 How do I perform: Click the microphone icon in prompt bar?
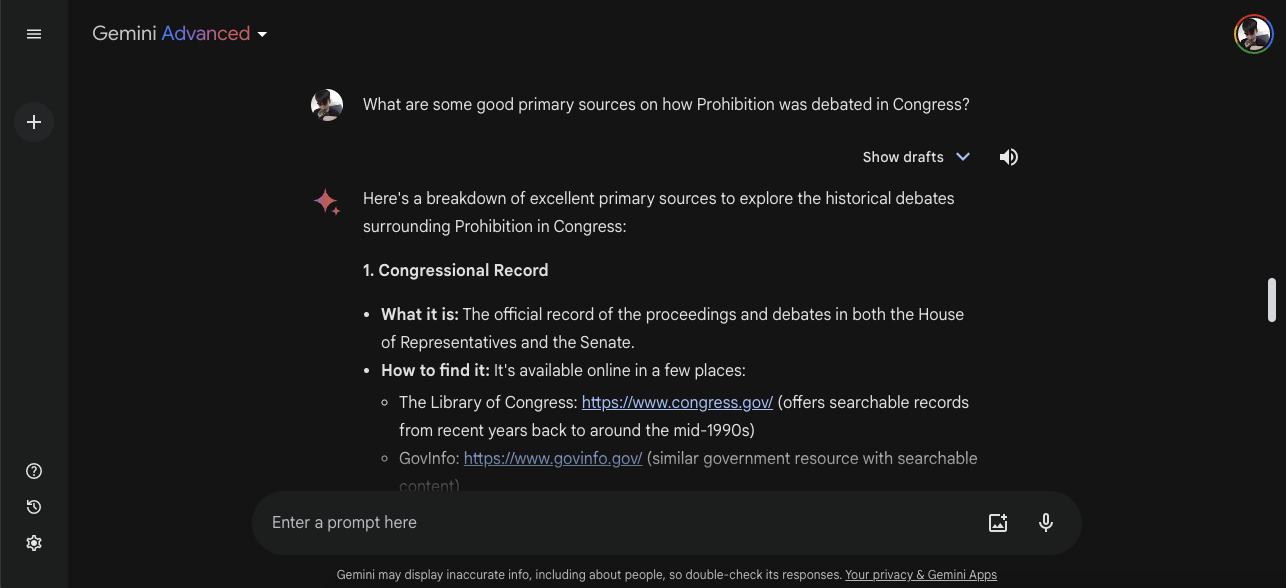(x=1046, y=522)
